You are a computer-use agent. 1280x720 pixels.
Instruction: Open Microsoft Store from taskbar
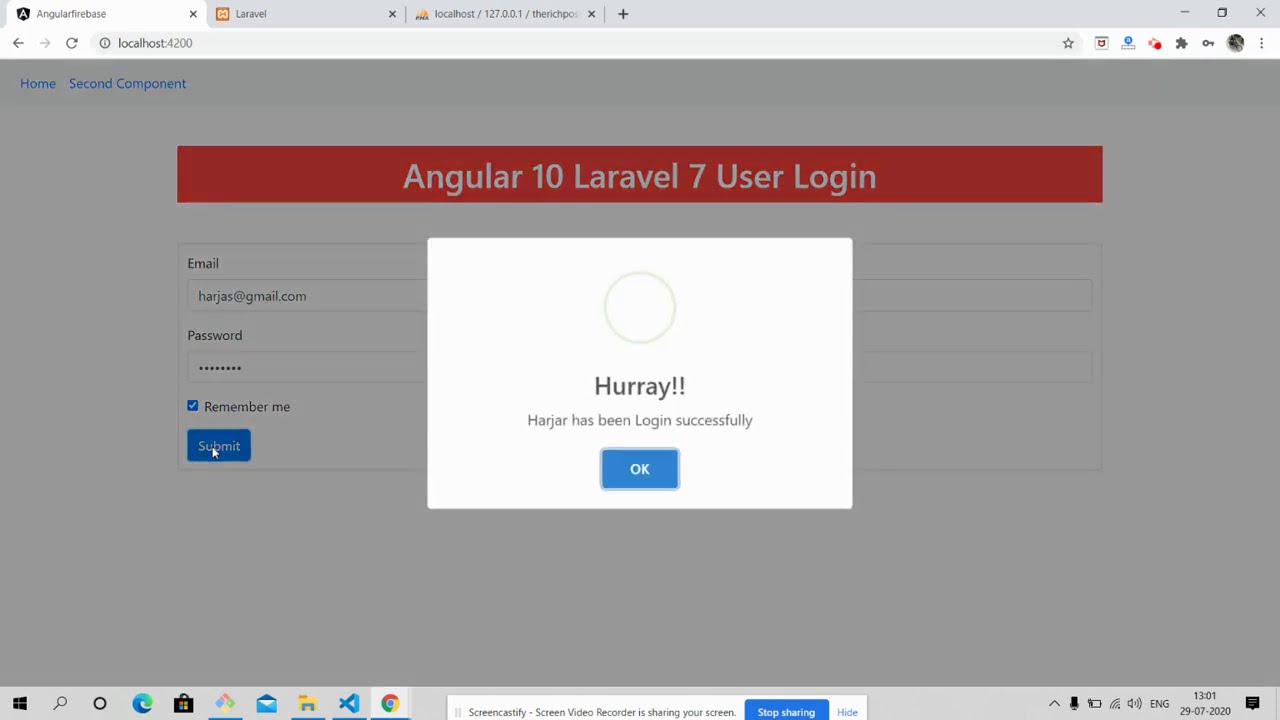(x=183, y=704)
